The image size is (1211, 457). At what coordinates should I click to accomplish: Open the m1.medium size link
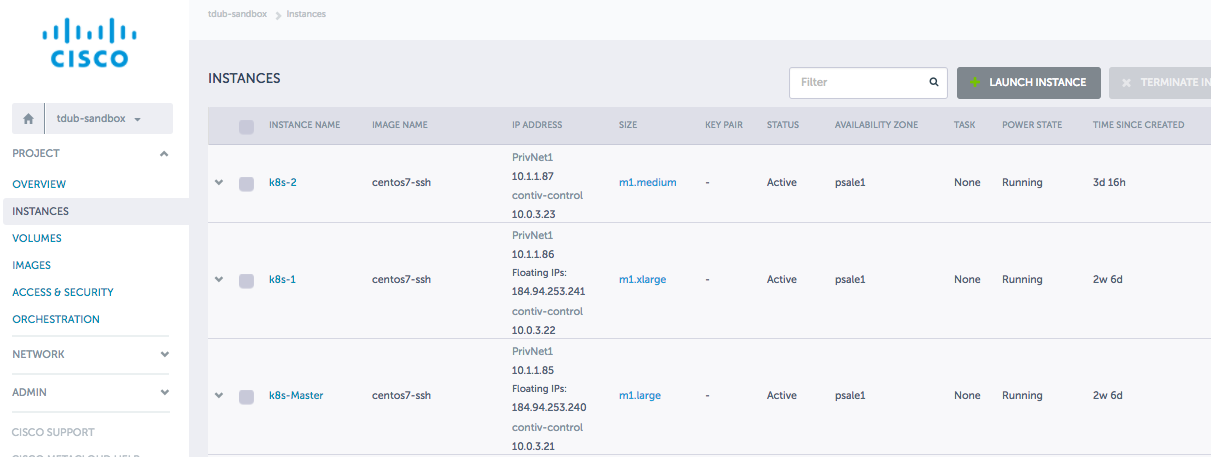click(x=648, y=182)
